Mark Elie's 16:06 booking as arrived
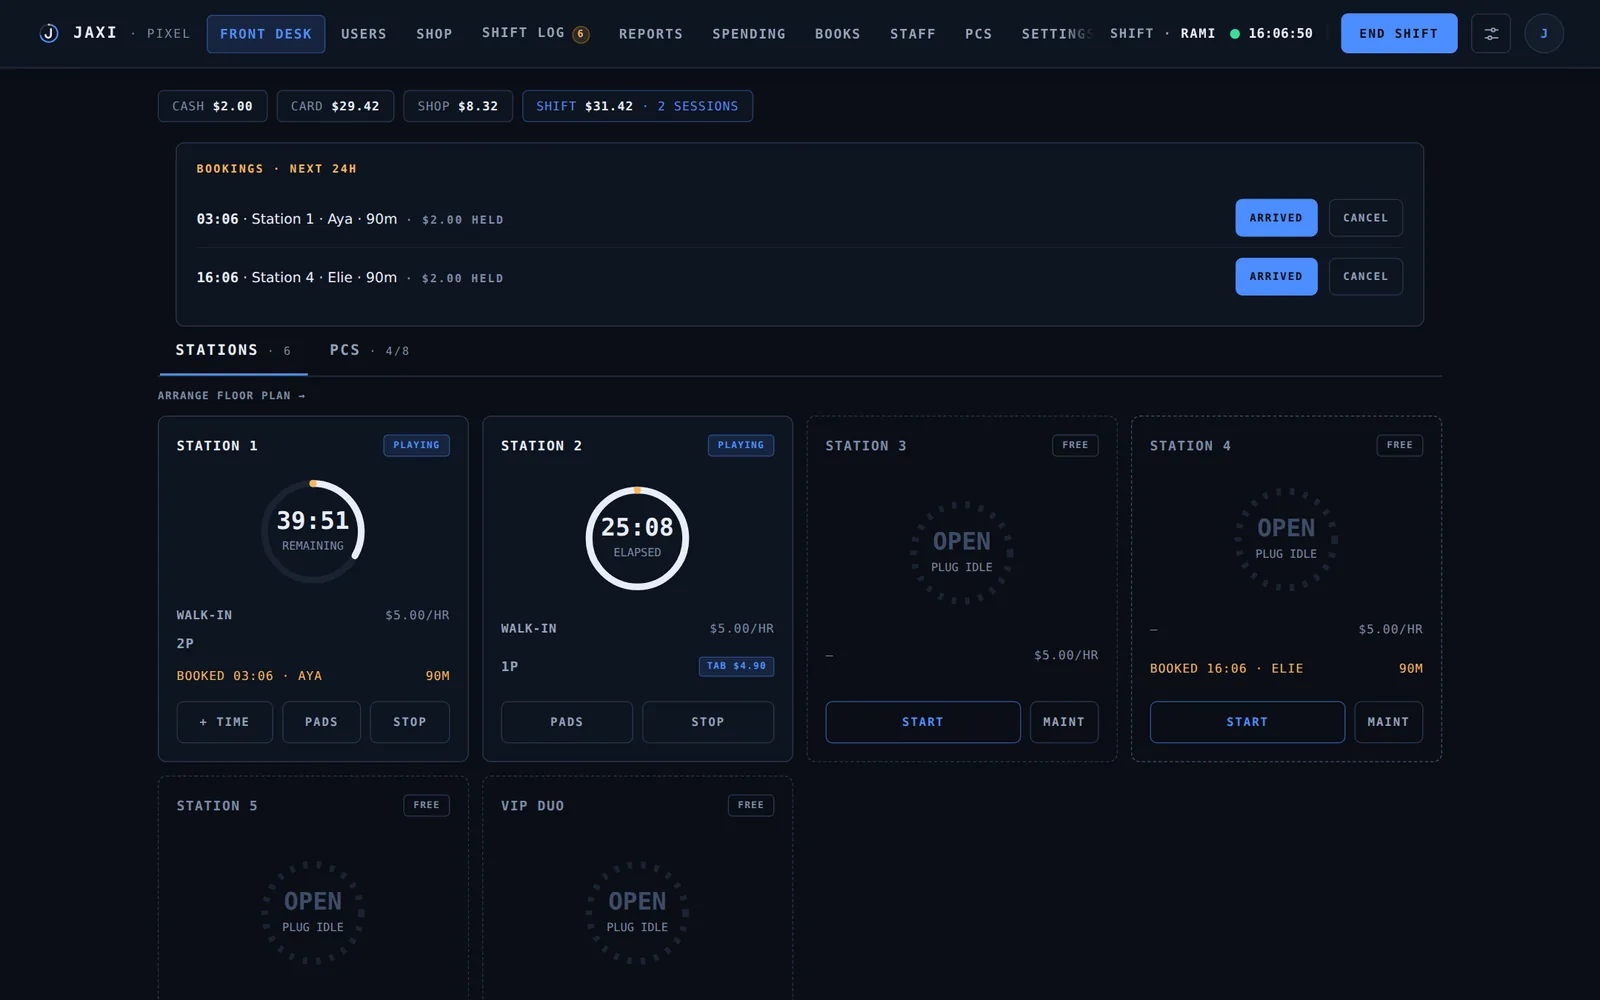1600x1000 pixels. [x=1276, y=277]
